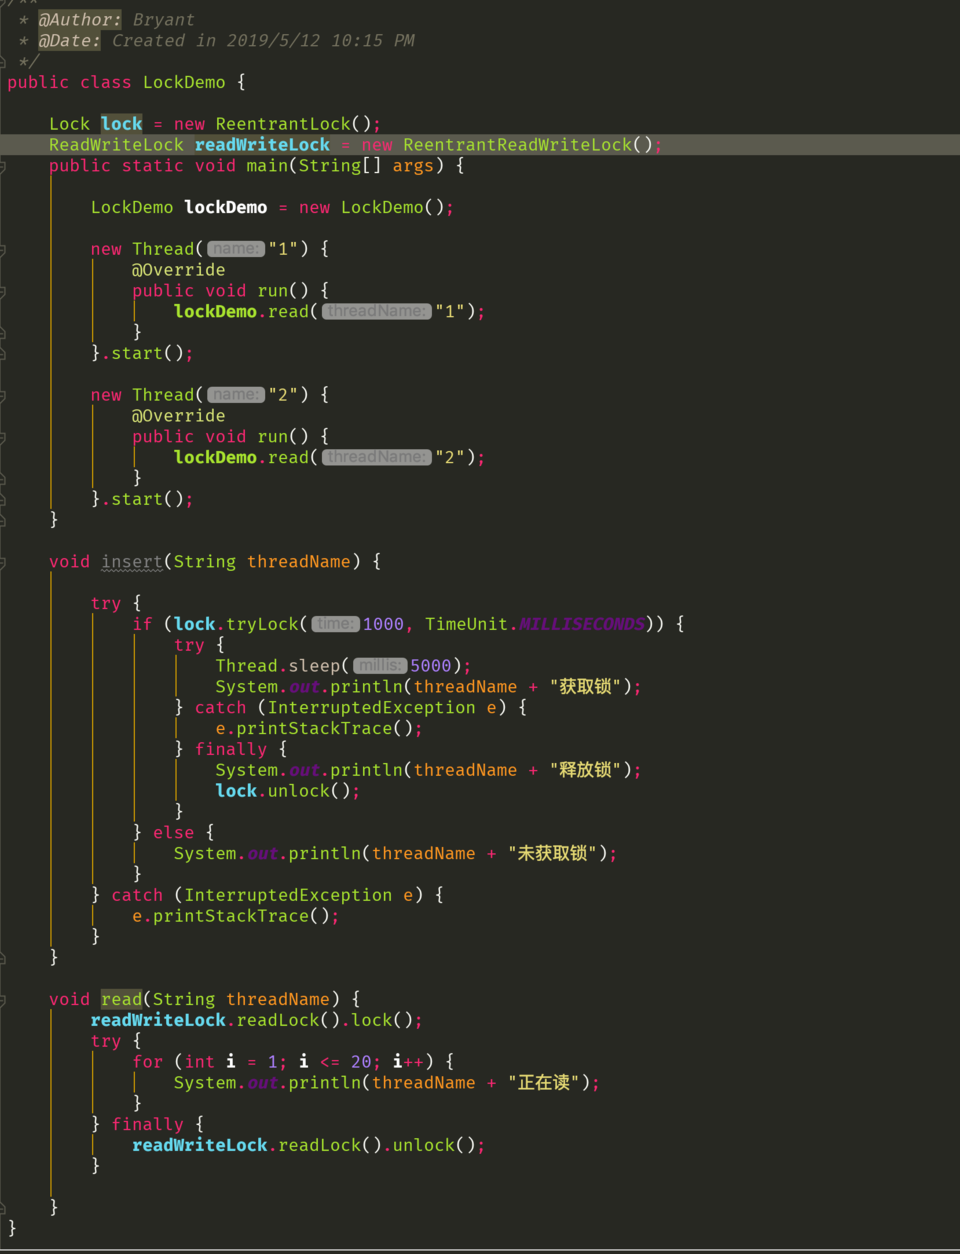This screenshot has width=960, height=1254.
Task: Click the 1000 timeout value
Action: [x=383, y=624]
